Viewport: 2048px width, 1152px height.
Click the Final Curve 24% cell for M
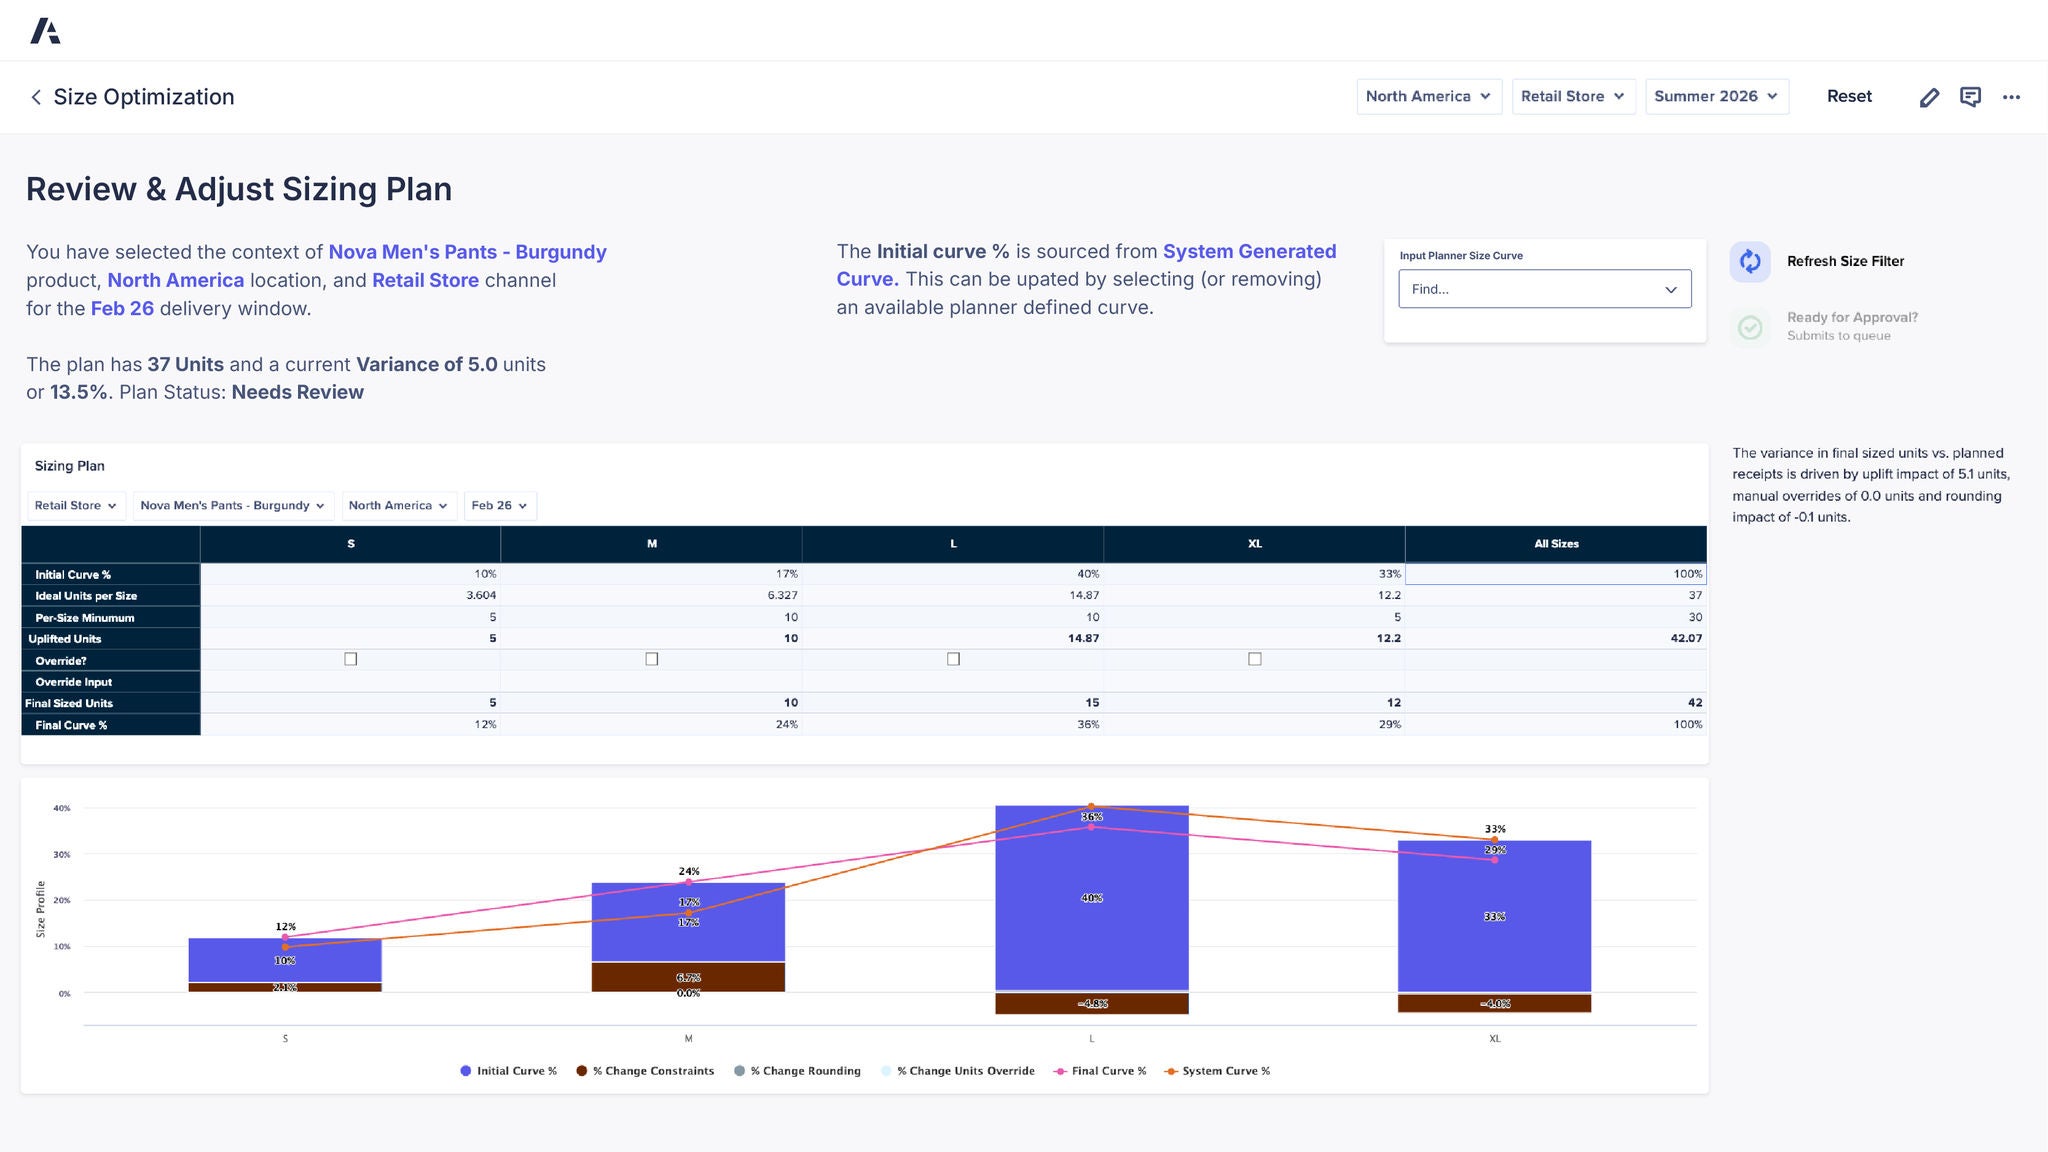(652, 725)
